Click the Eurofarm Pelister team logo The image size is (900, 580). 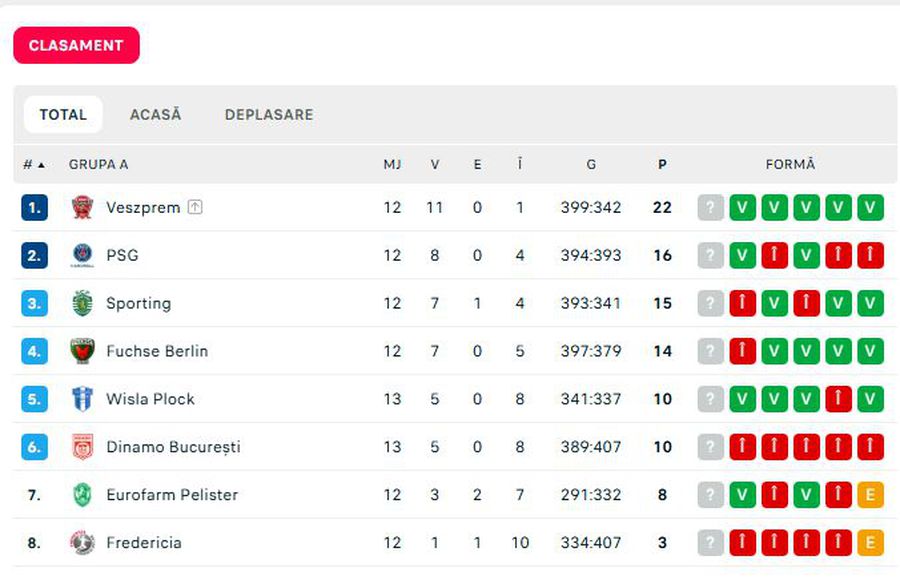82,495
